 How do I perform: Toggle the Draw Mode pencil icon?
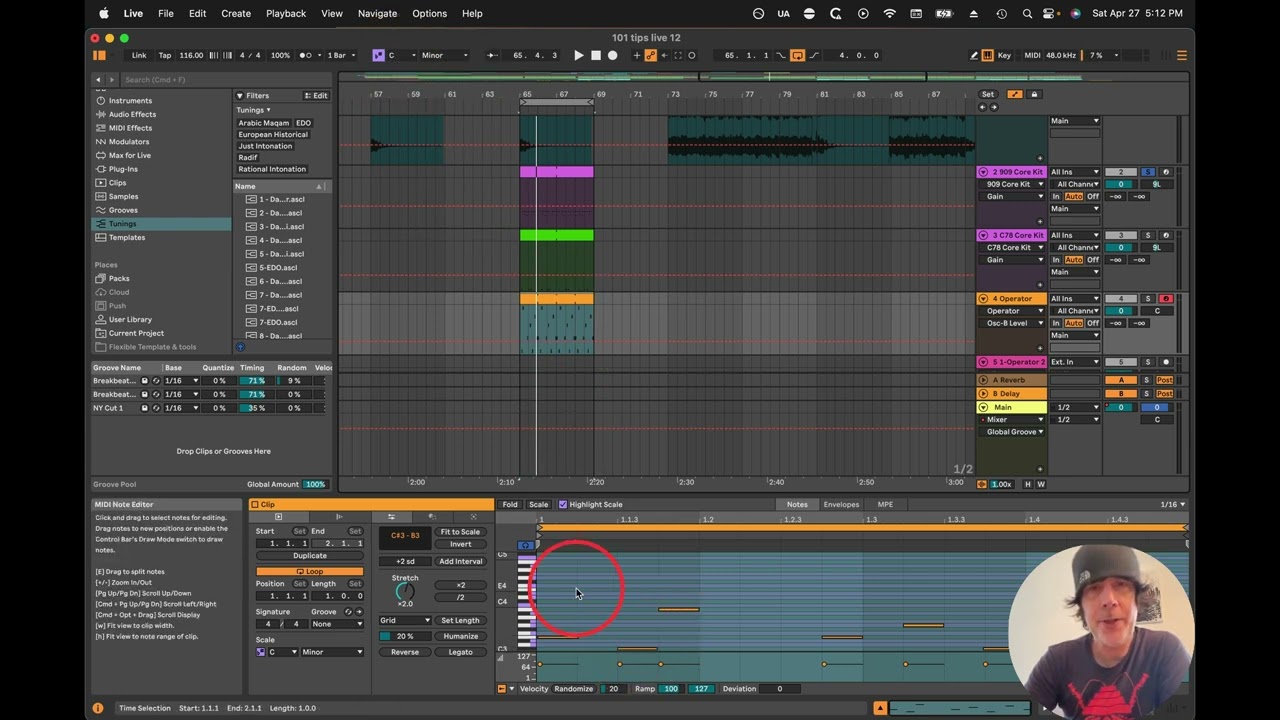(974, 55)
